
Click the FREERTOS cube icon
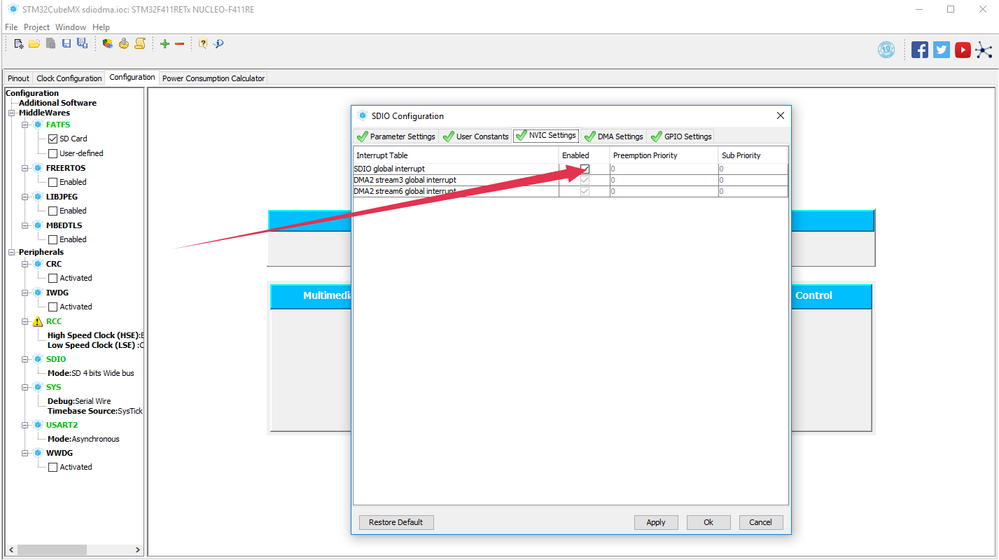pos(38,168)
